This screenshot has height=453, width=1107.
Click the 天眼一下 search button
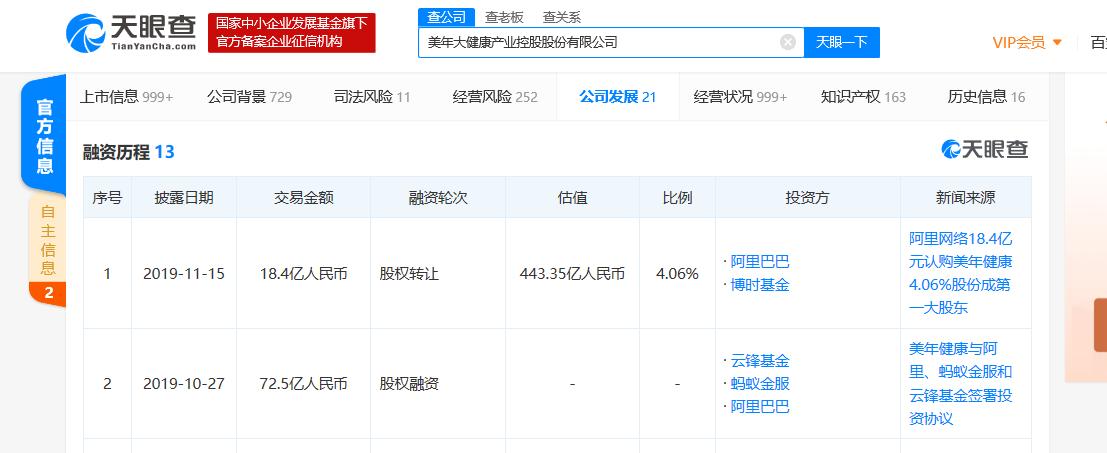point(842,42)
